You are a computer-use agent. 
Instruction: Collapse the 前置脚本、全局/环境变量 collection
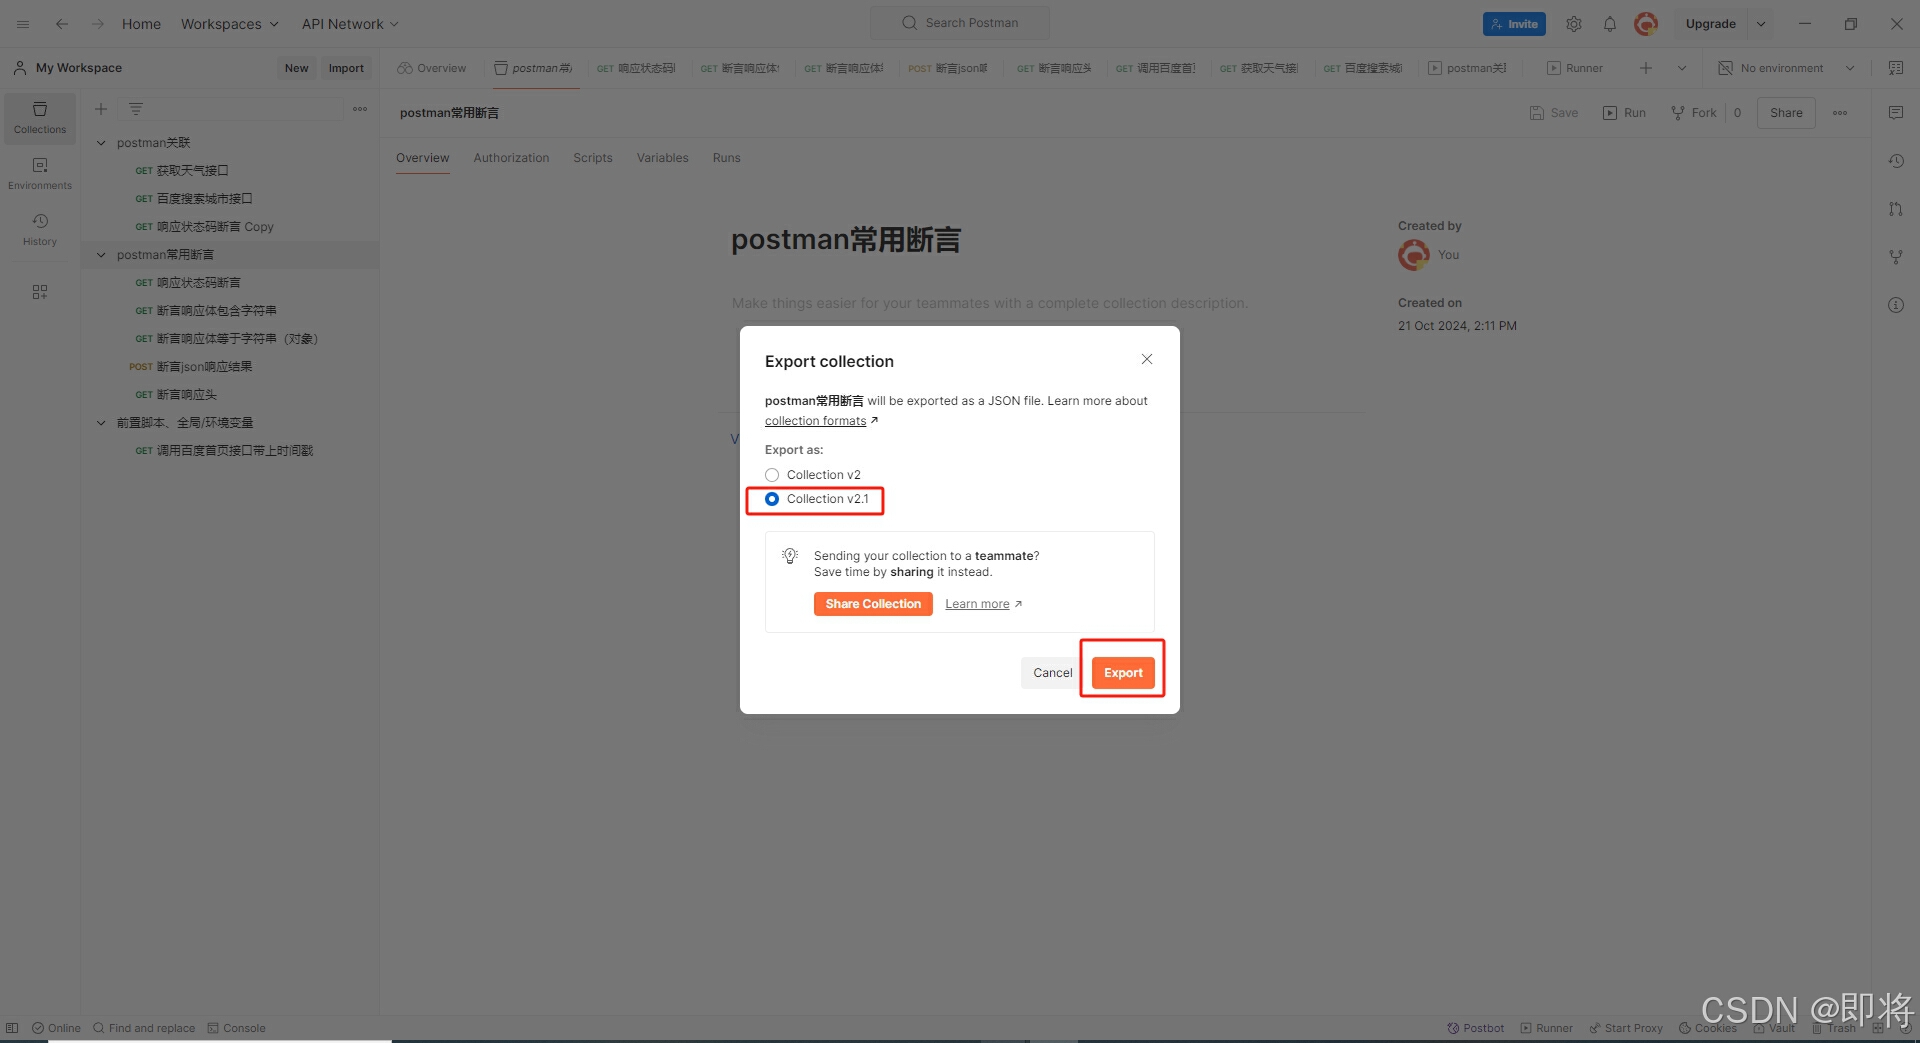coord(101,423)
